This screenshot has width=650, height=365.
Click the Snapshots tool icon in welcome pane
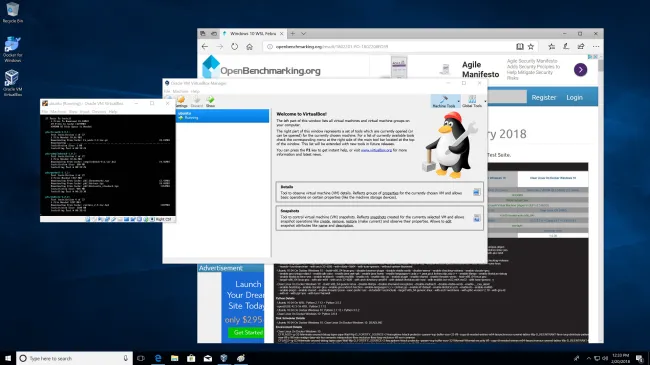tap(476, 218)
